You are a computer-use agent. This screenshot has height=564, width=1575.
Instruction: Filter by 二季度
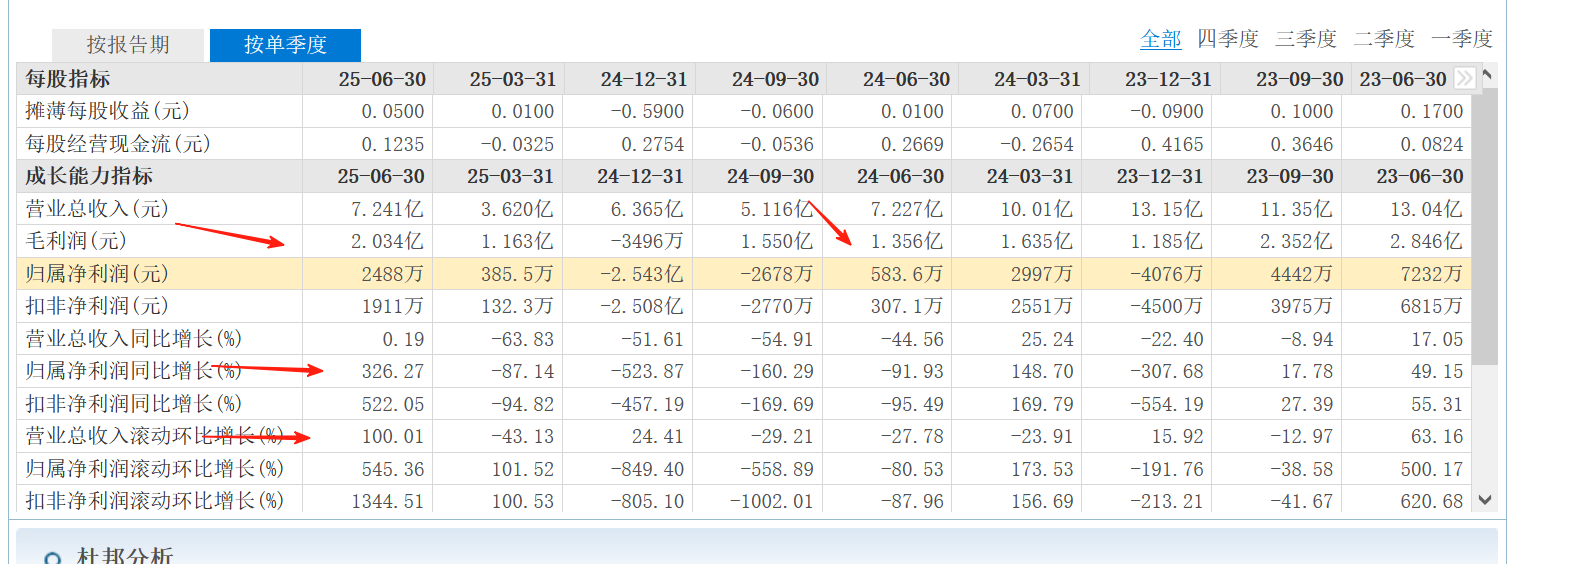coord(1384,39)
